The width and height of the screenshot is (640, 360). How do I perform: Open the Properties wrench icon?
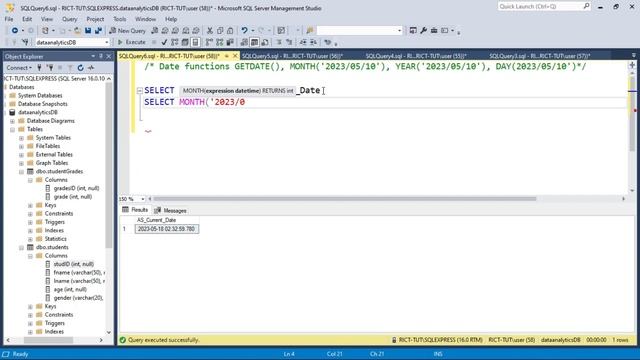(424, 31)
